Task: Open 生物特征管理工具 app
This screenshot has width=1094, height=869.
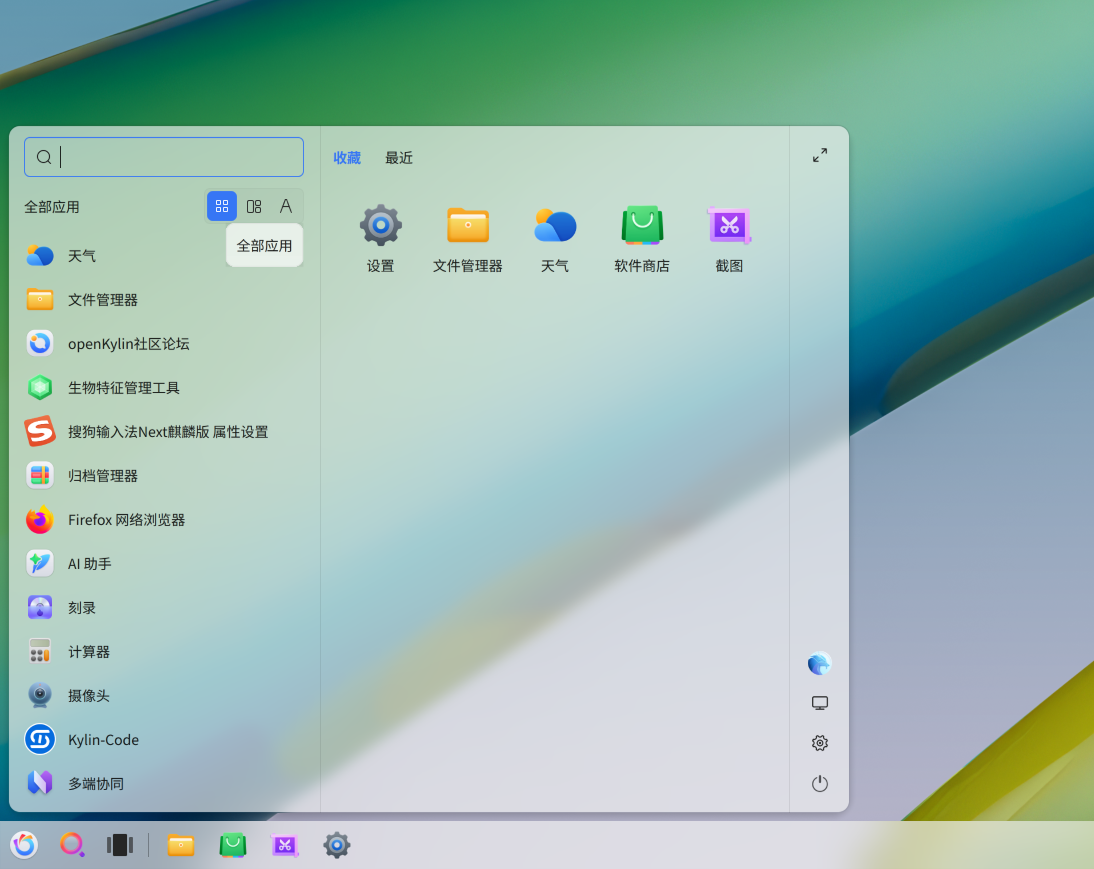Action: click(x=164, y=388)
